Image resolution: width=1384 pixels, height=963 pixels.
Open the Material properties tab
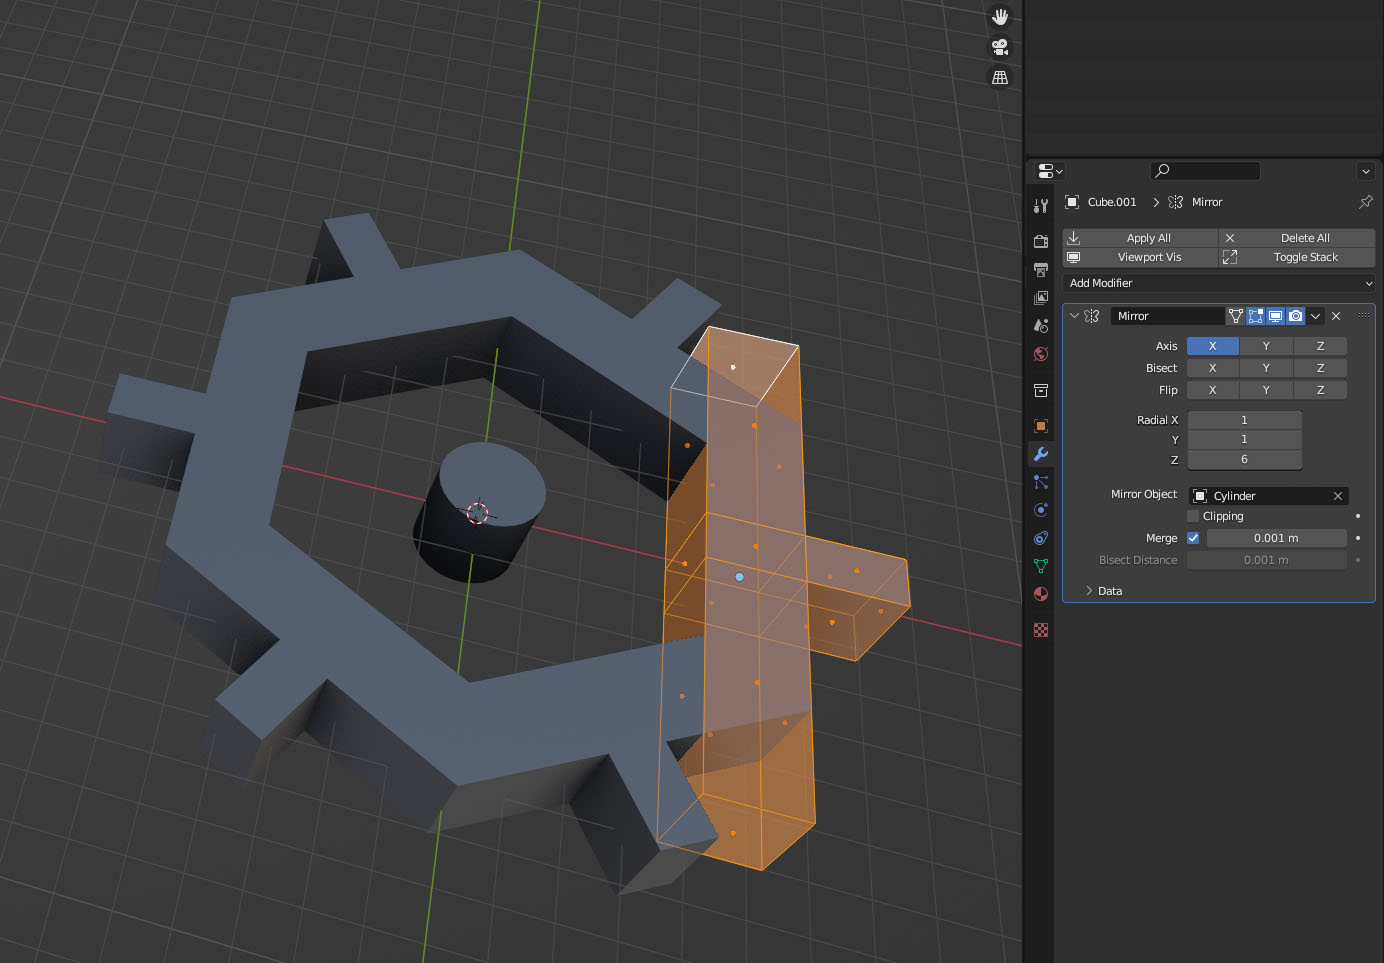(1041, 594)
